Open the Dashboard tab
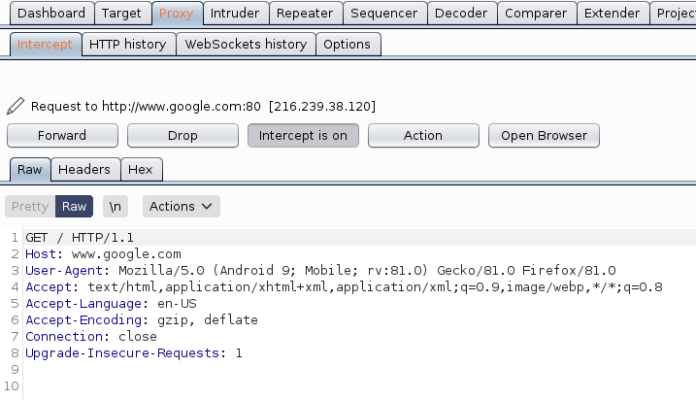 pos(51,13)
